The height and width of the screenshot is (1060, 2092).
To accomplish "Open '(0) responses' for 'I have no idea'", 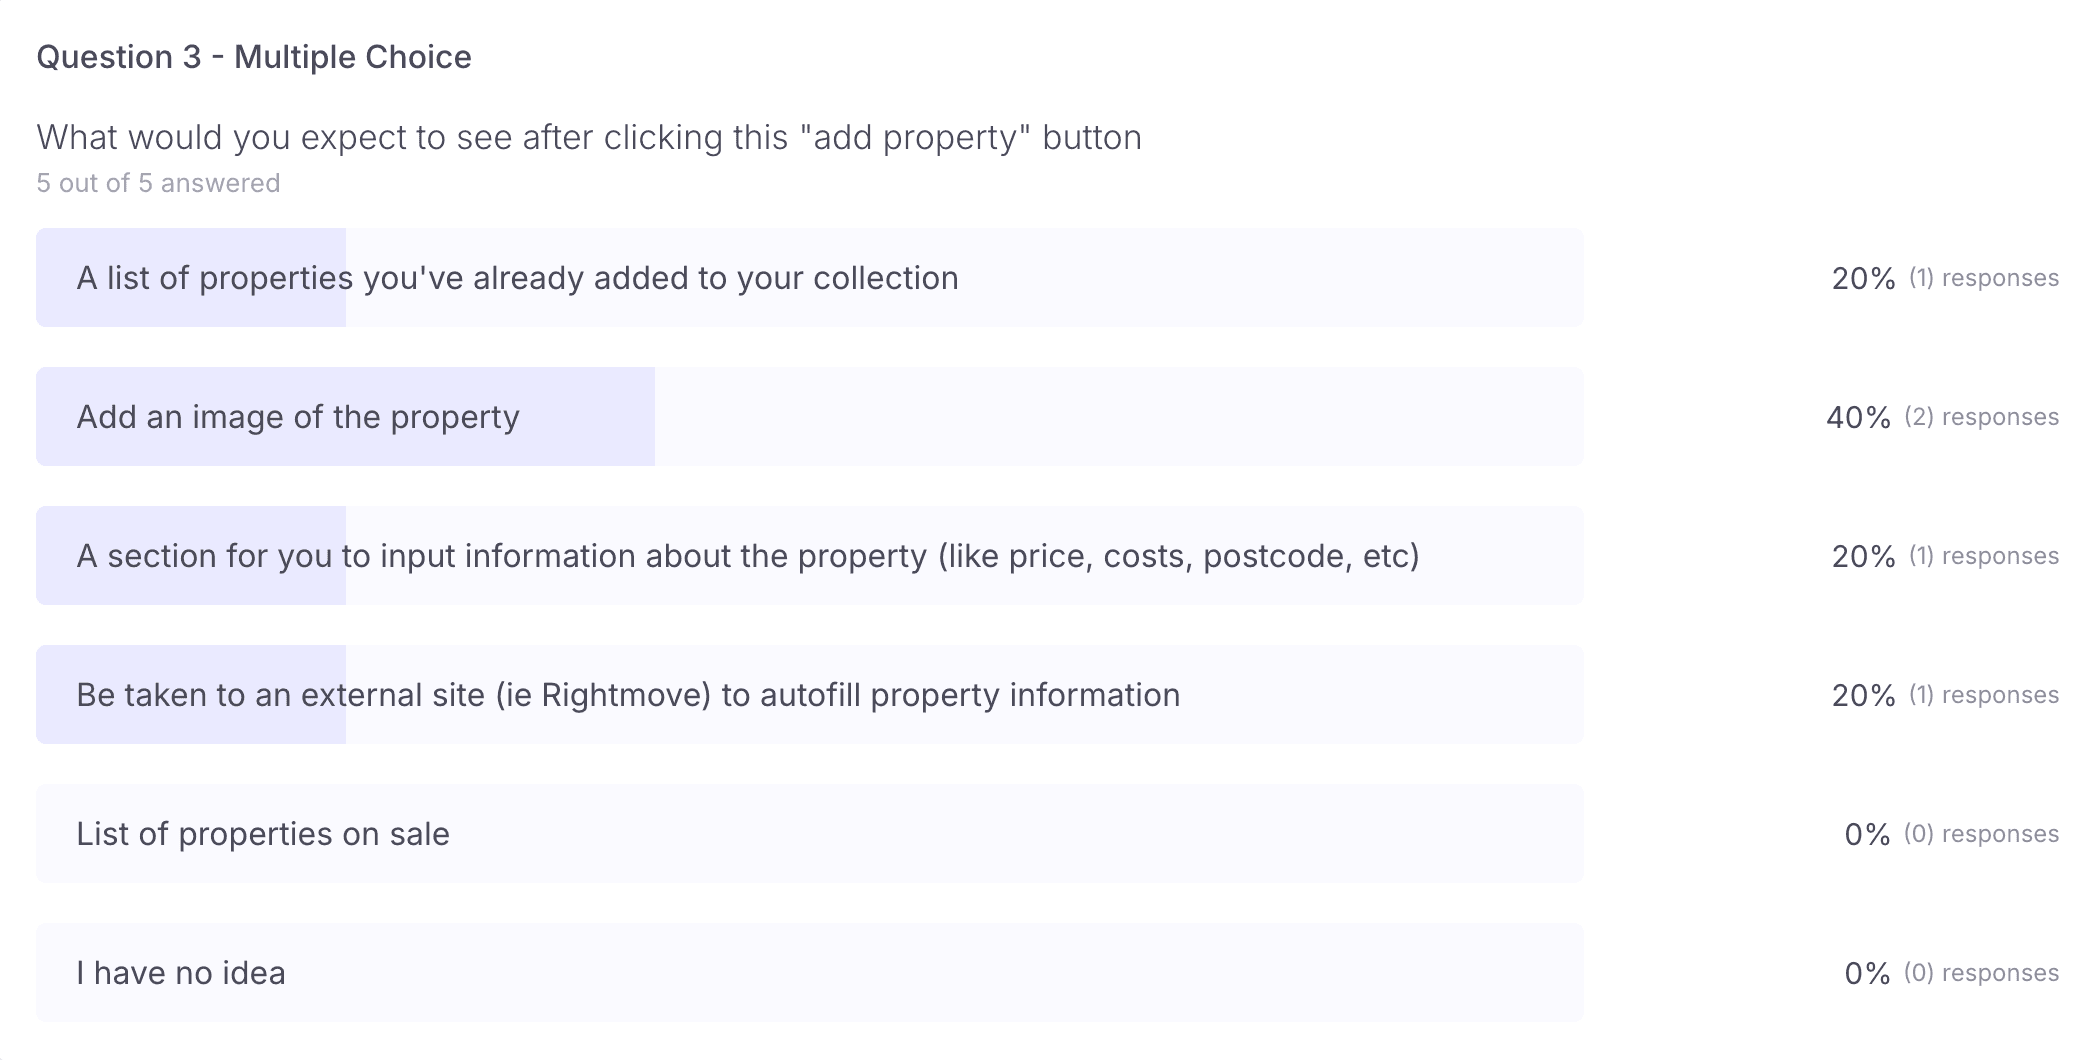I will point(1981,973).
